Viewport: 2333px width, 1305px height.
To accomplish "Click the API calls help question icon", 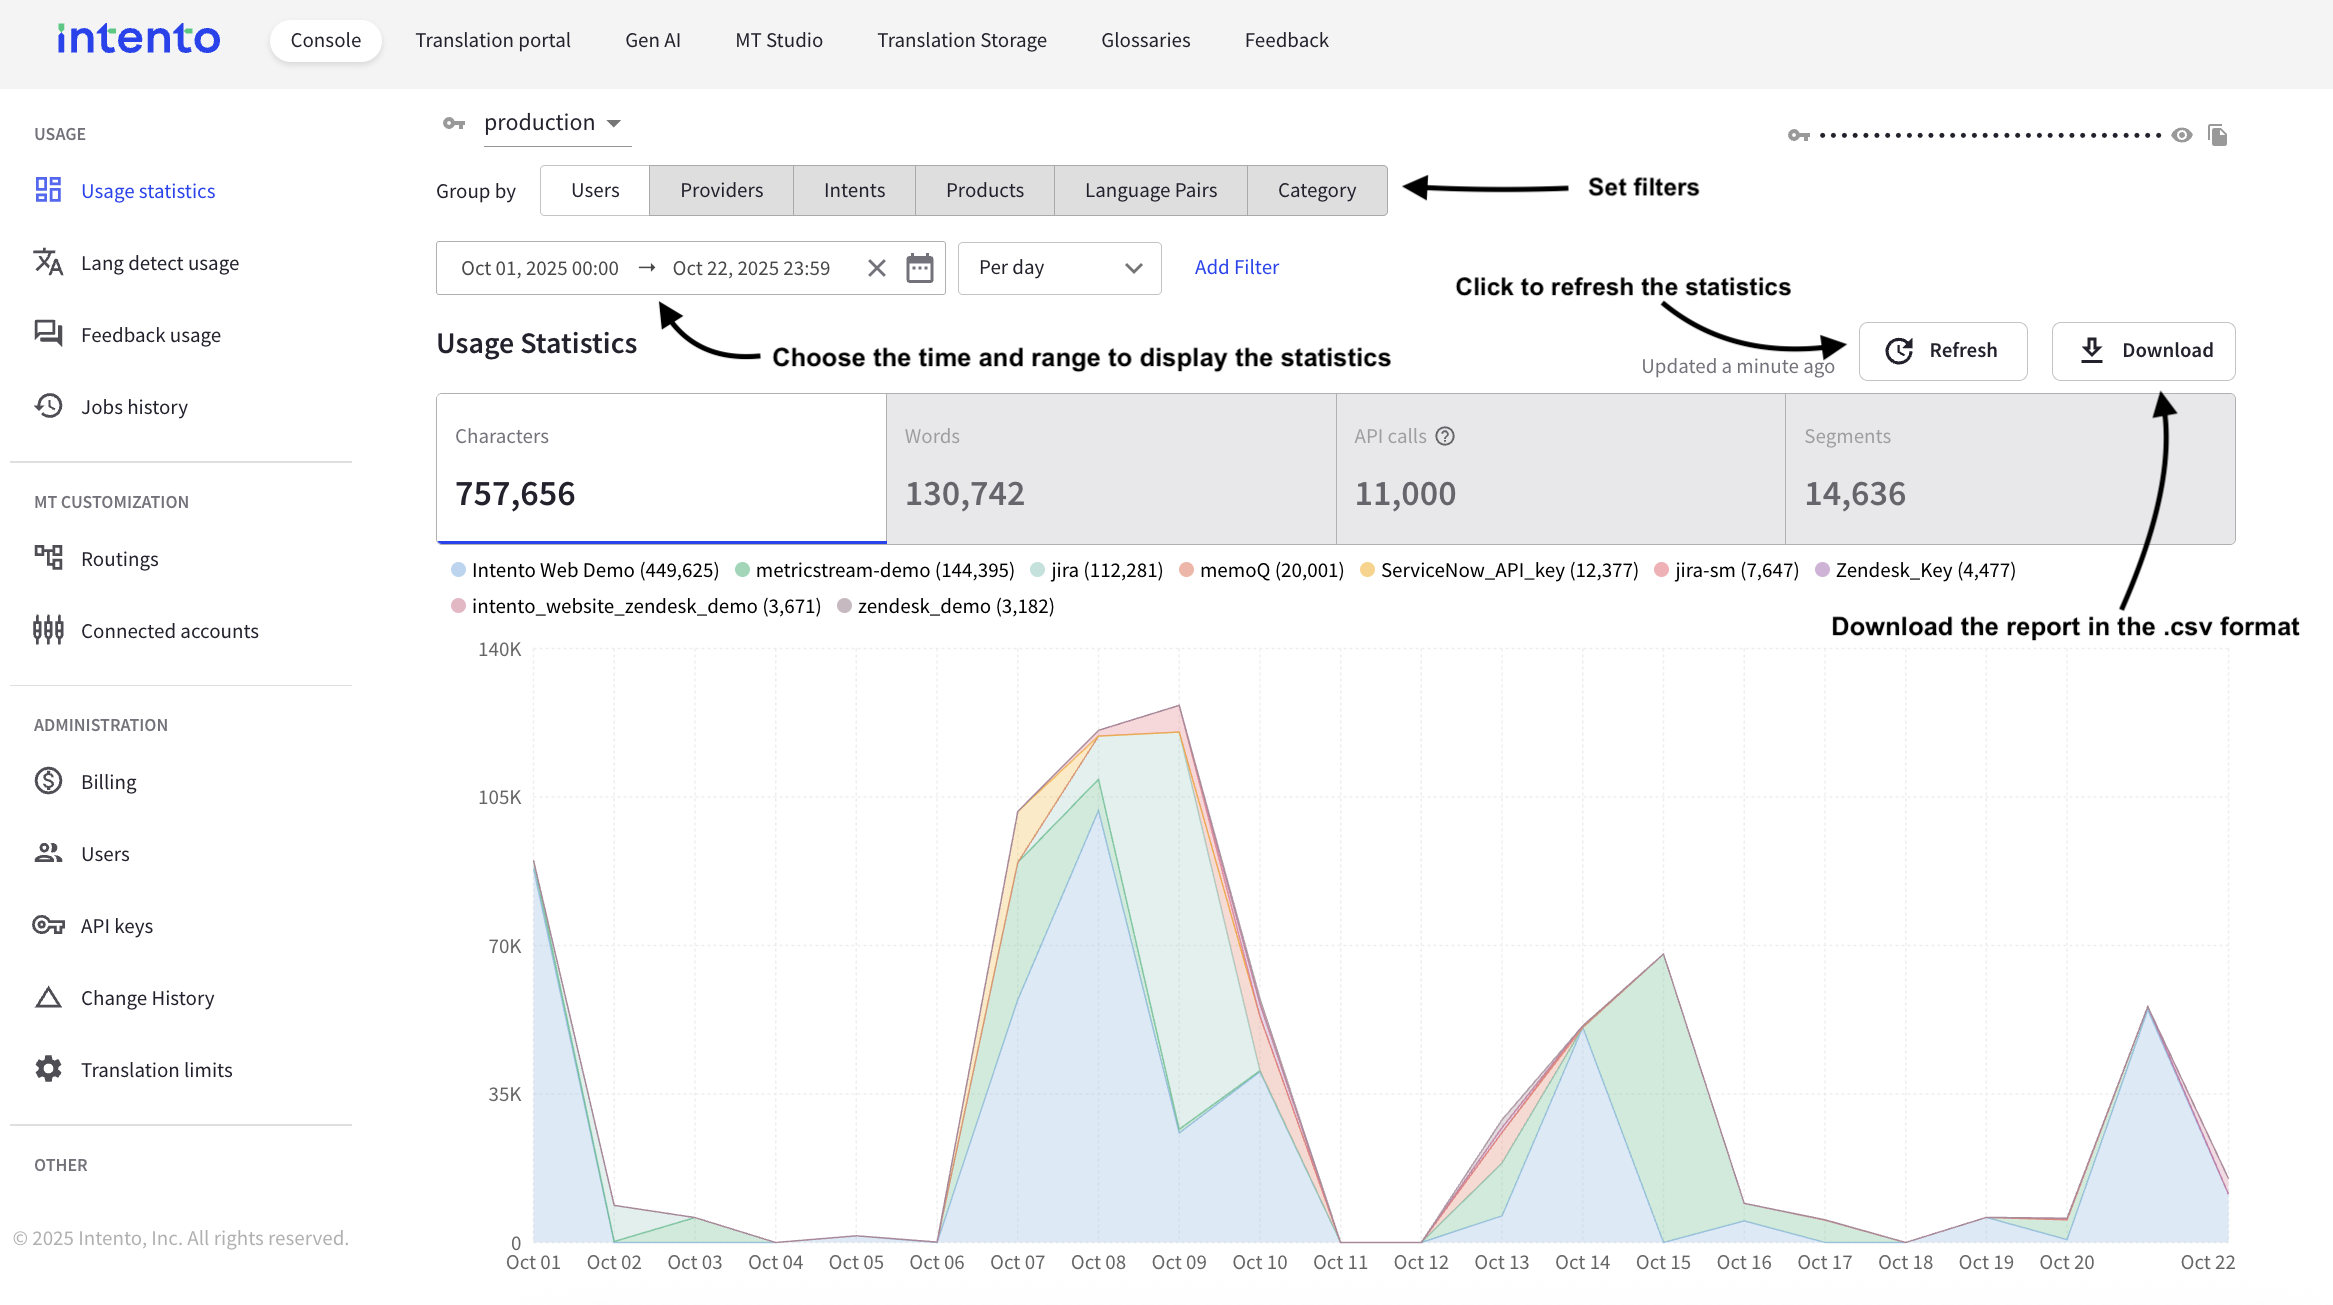I will pos(1445,436).
